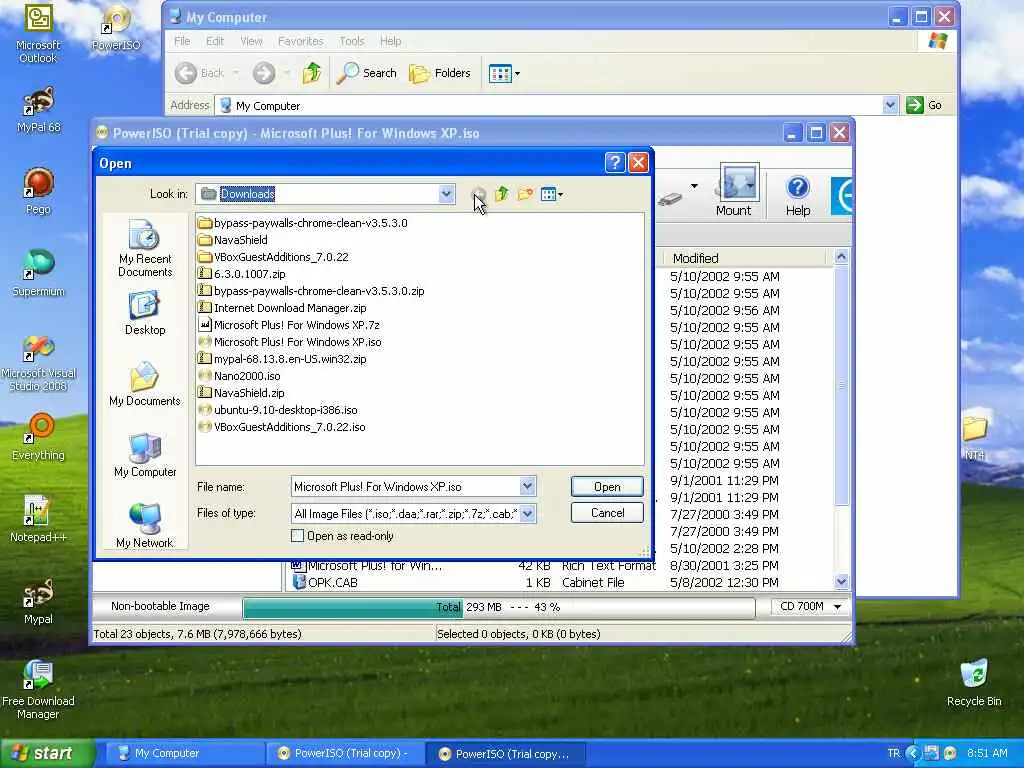Open MyPal 68 desktop shortcut
1024x768 pixels.
tap(38, 110)
